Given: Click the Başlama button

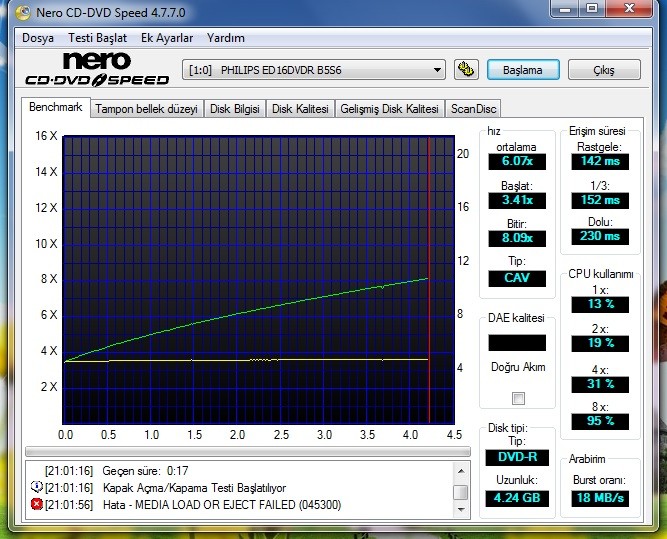Looking at the screenshot, I should [523, 70].
